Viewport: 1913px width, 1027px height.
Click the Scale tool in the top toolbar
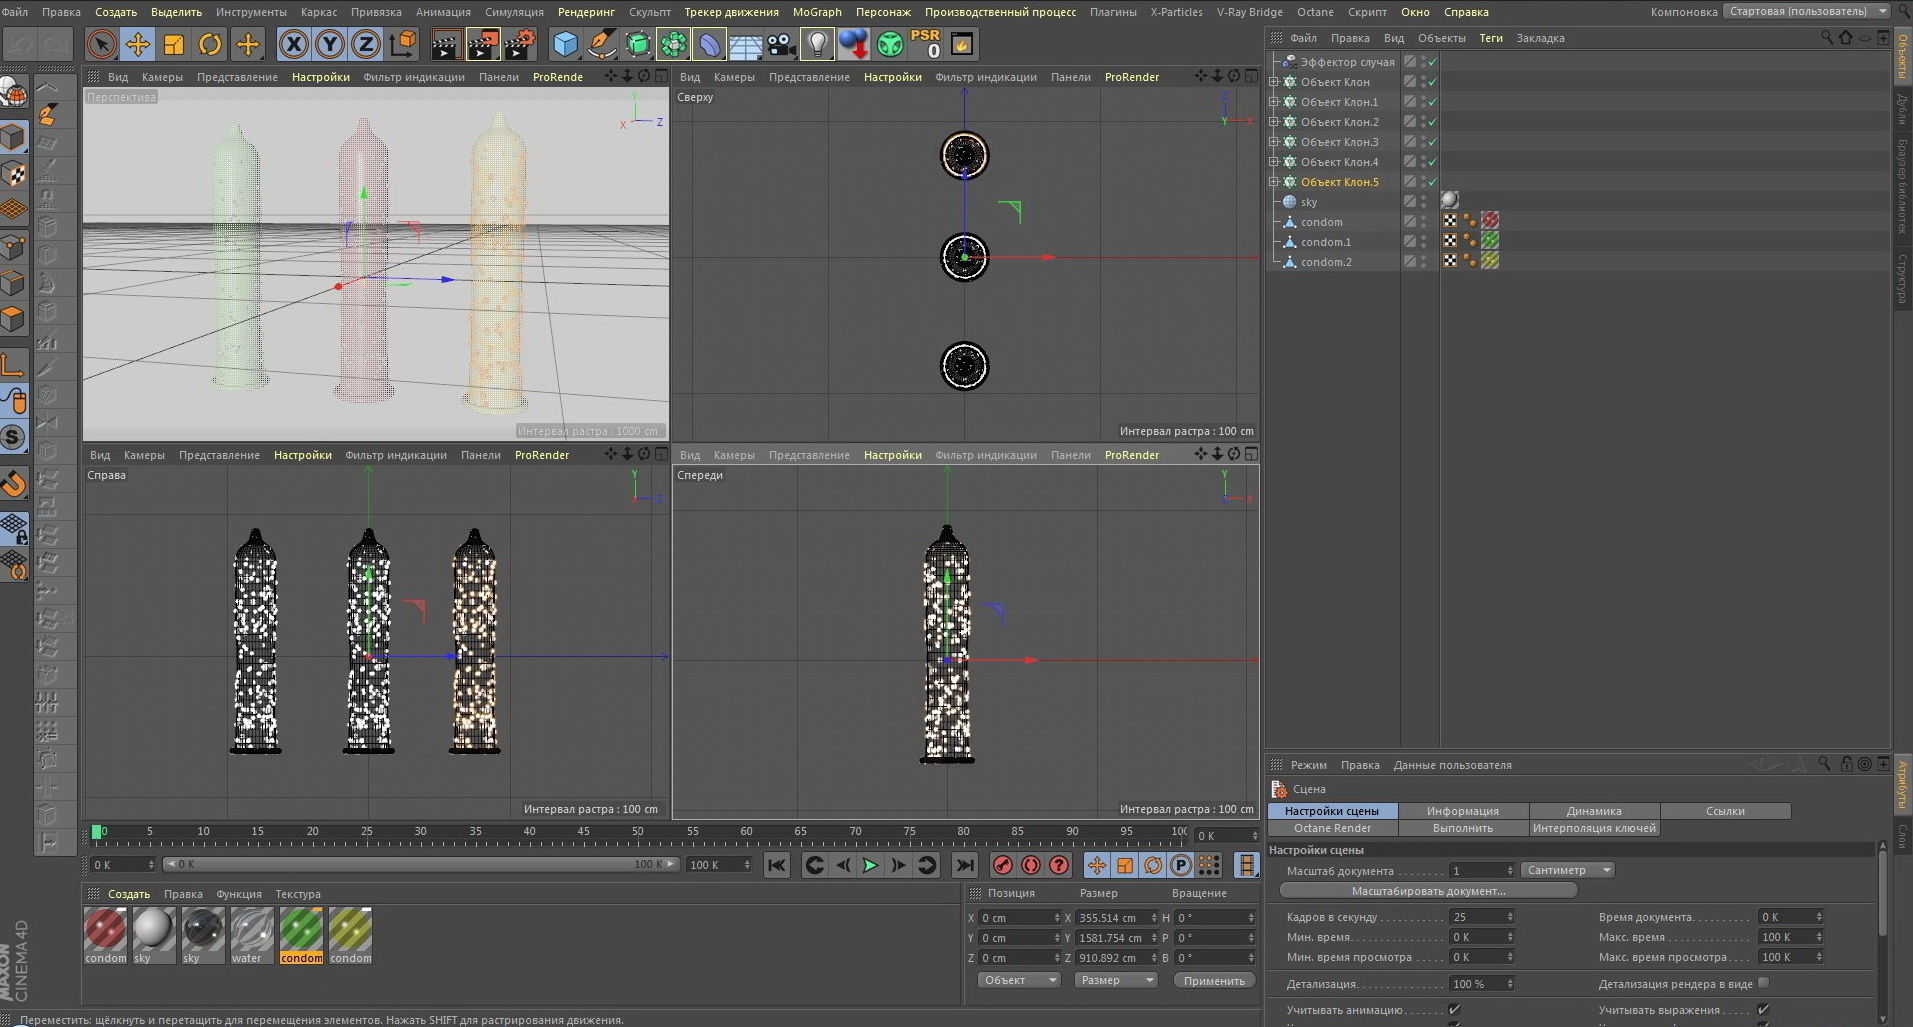coord(174,44)
